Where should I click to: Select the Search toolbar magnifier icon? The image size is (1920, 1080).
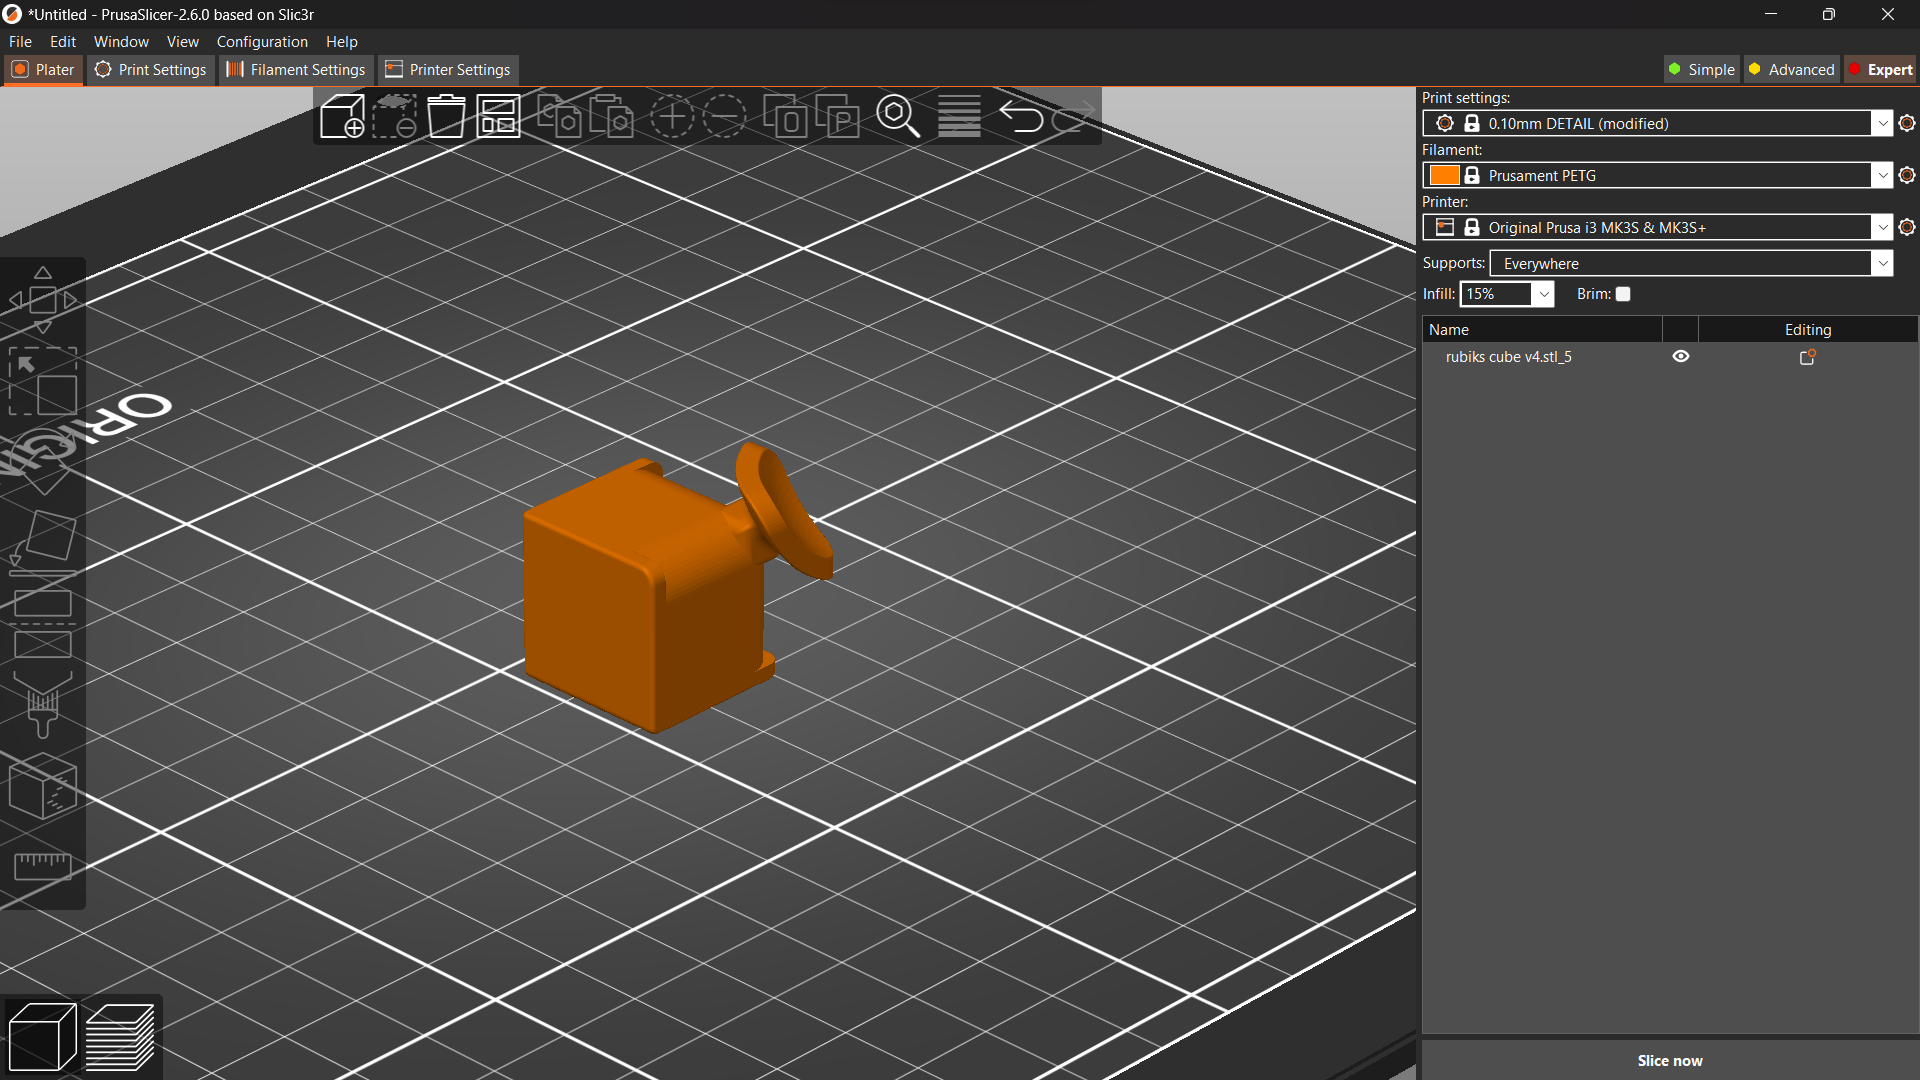point(898,116)
